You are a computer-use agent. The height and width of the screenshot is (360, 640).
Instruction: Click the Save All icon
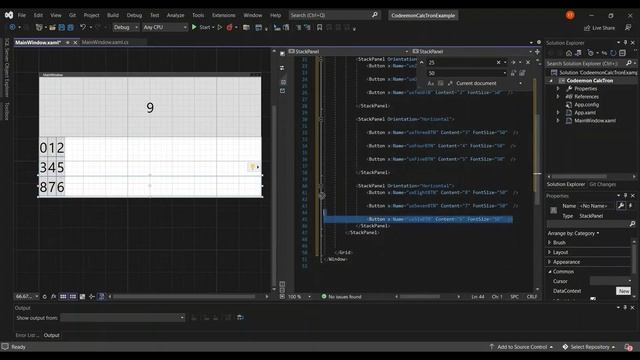pos(70,27)
